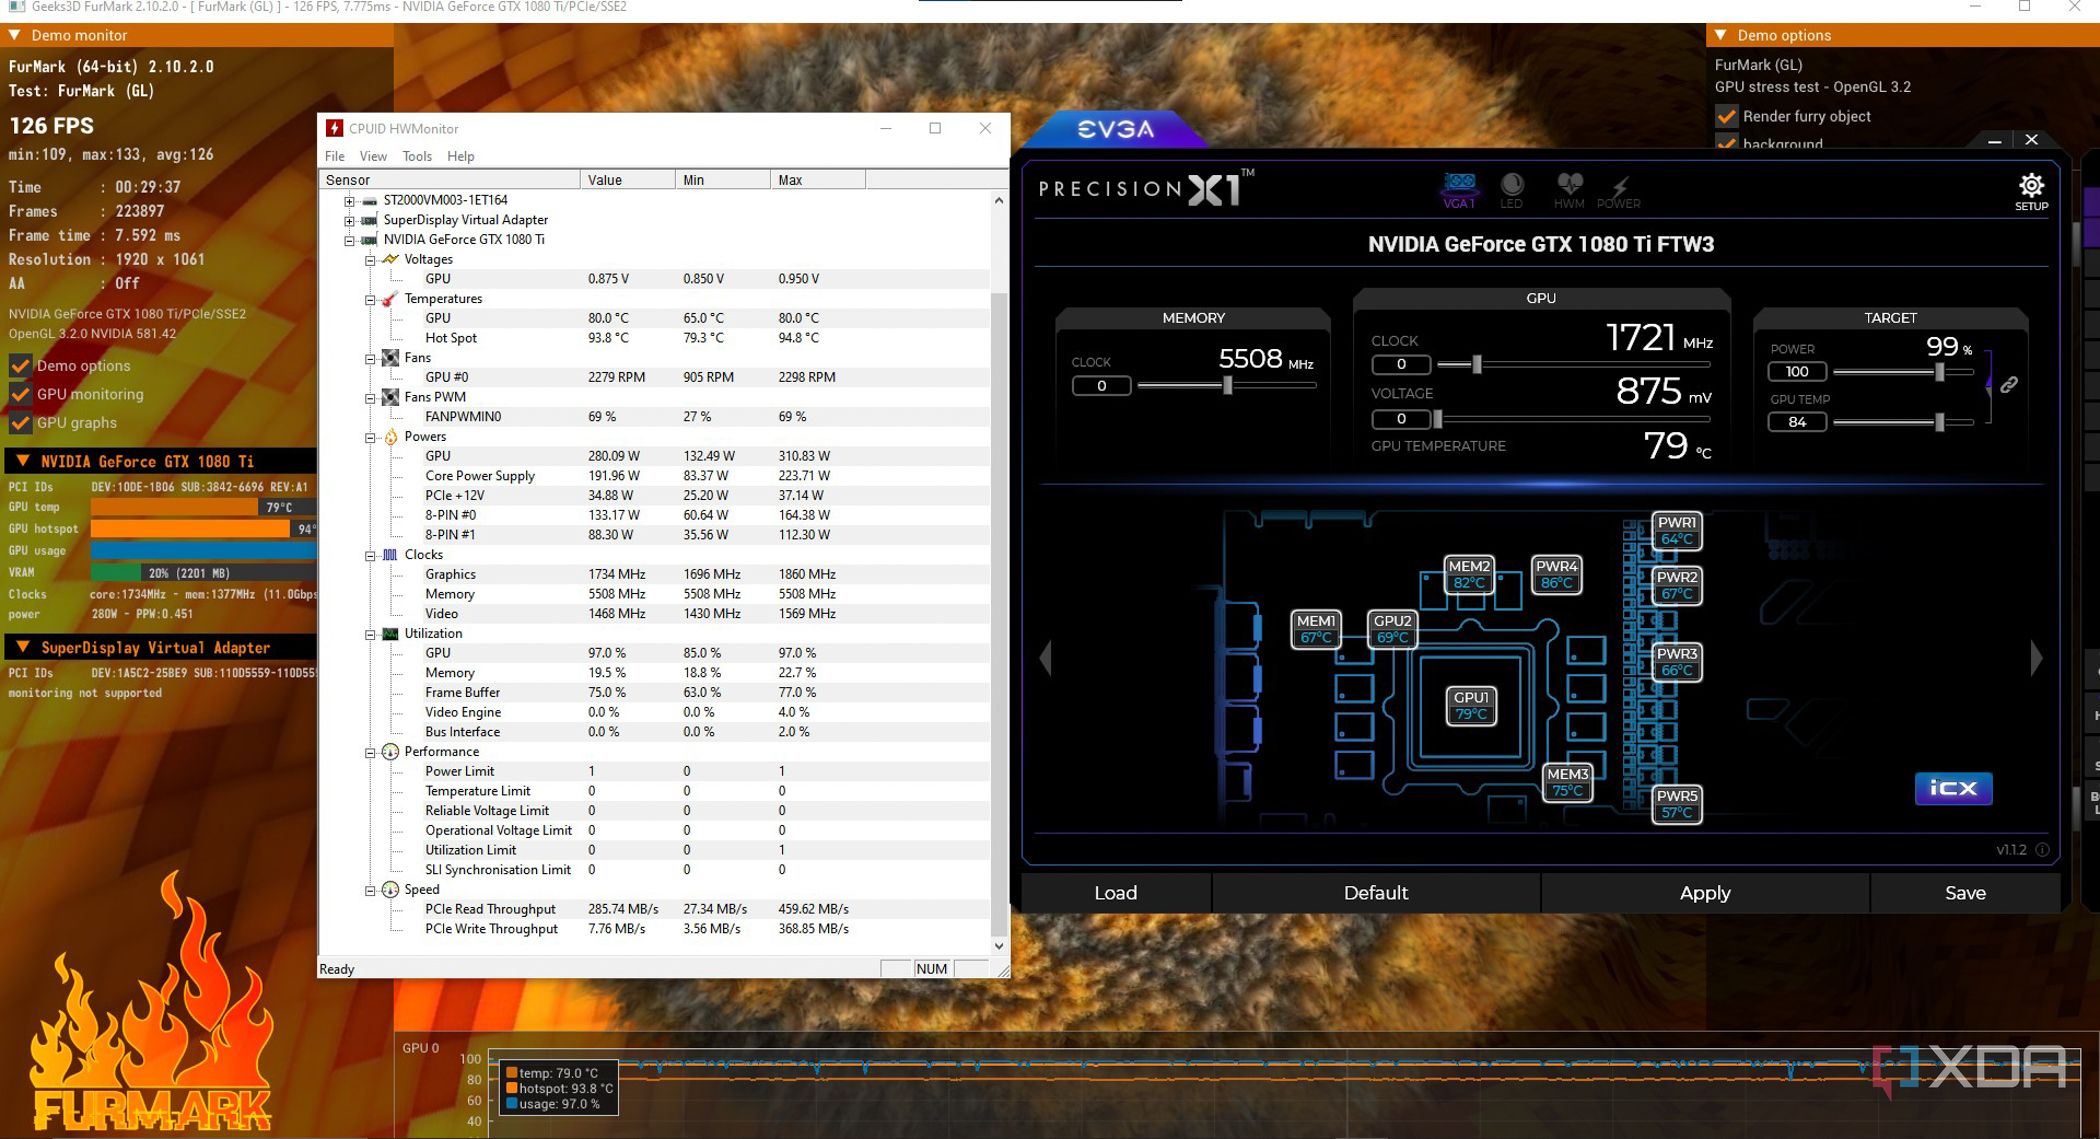Image resolution: width=2100 pixels, height=1139 pixels.
Task: Select the MEM2 82°C sensor badge
Action: point(1469,574)
